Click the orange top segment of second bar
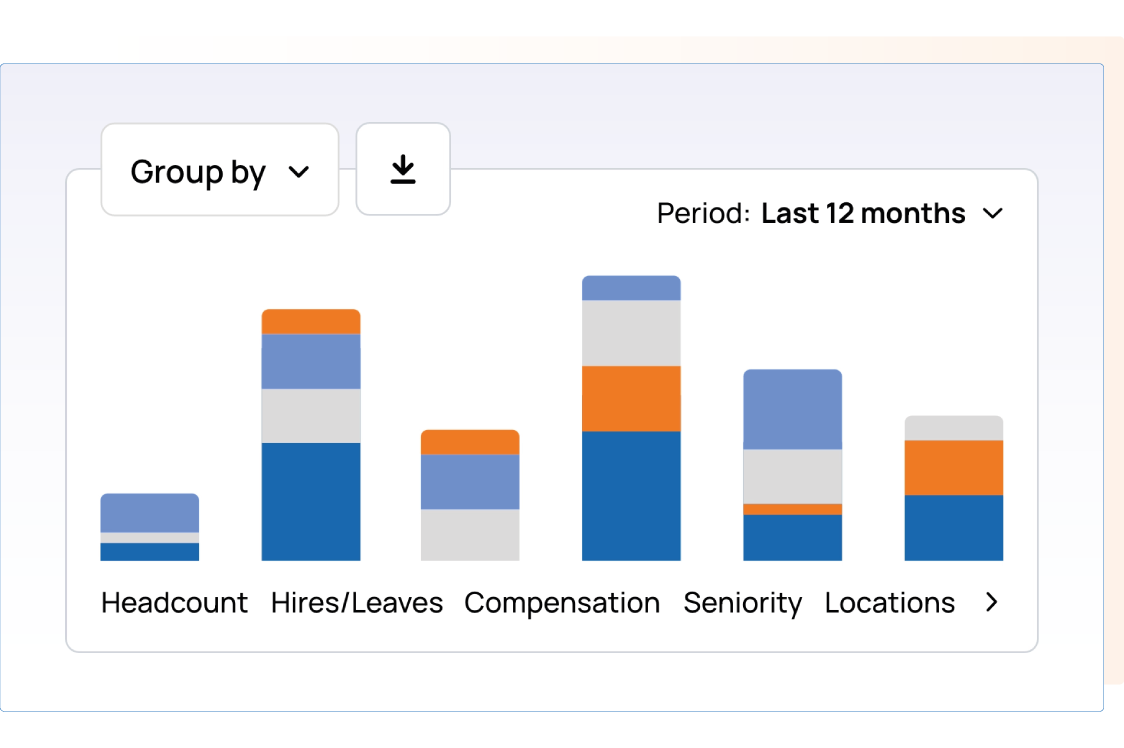The image size is (1124, 748). click(x=311, y=322)
